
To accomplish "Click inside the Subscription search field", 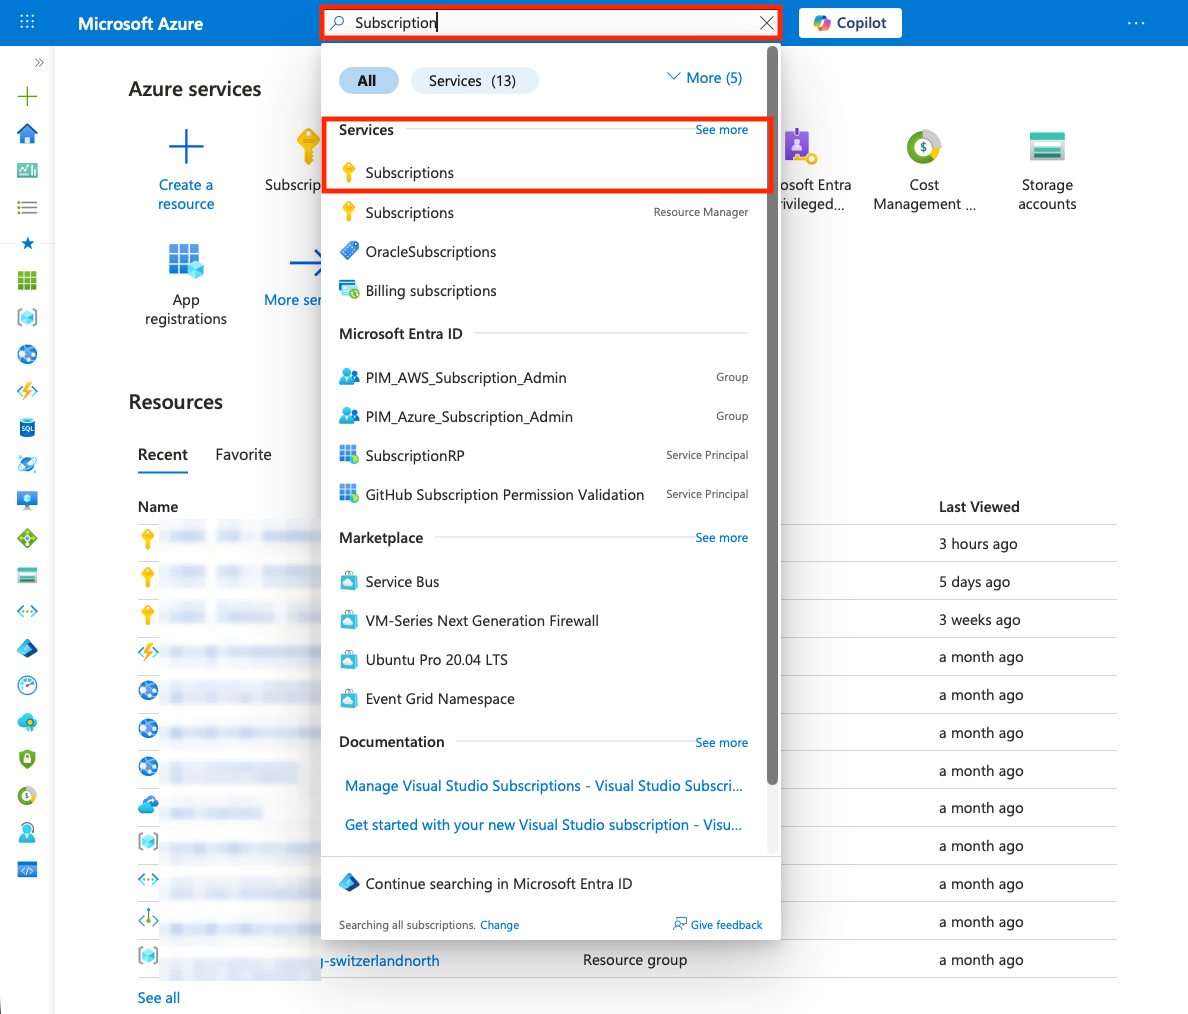I will [x=550, y=23].
